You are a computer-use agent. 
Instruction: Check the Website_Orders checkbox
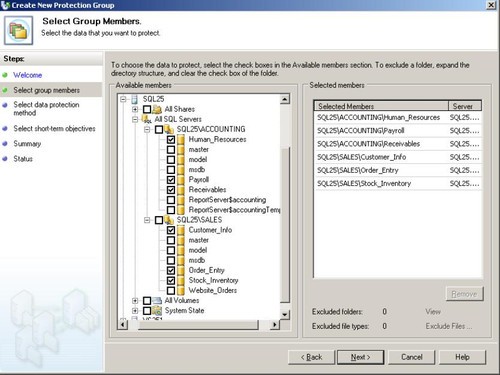click(x=171, y=290)
